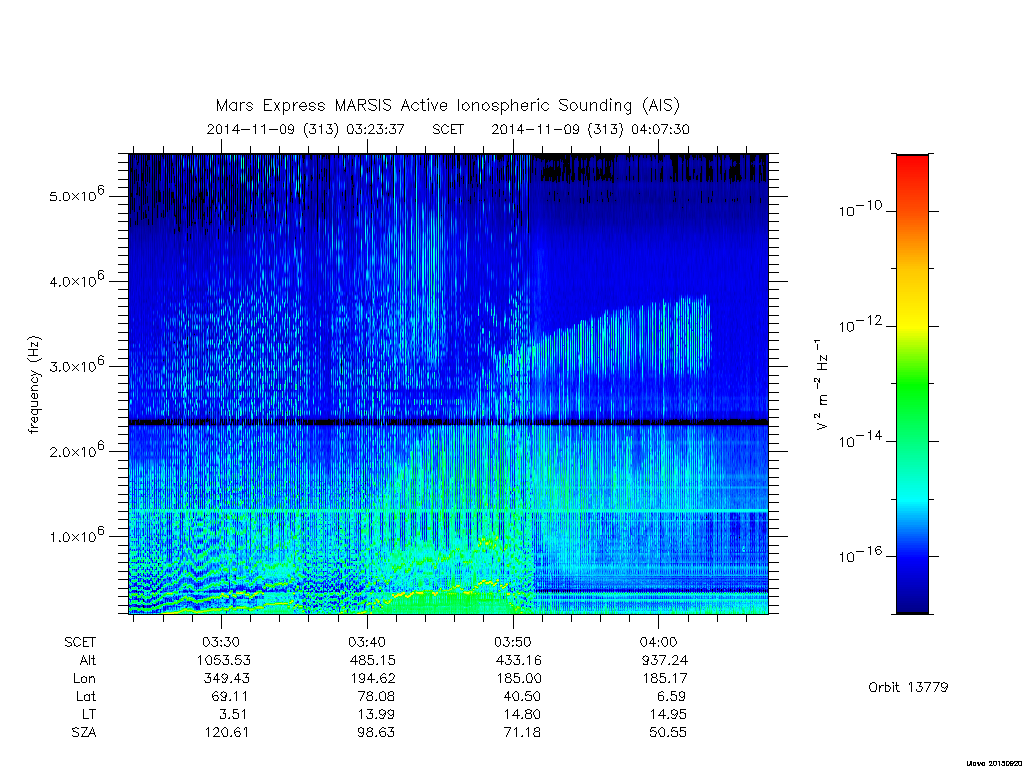
Task: Click the color bar units label V² m⁻² Hz⁻¹
Action: pos(823,384)
